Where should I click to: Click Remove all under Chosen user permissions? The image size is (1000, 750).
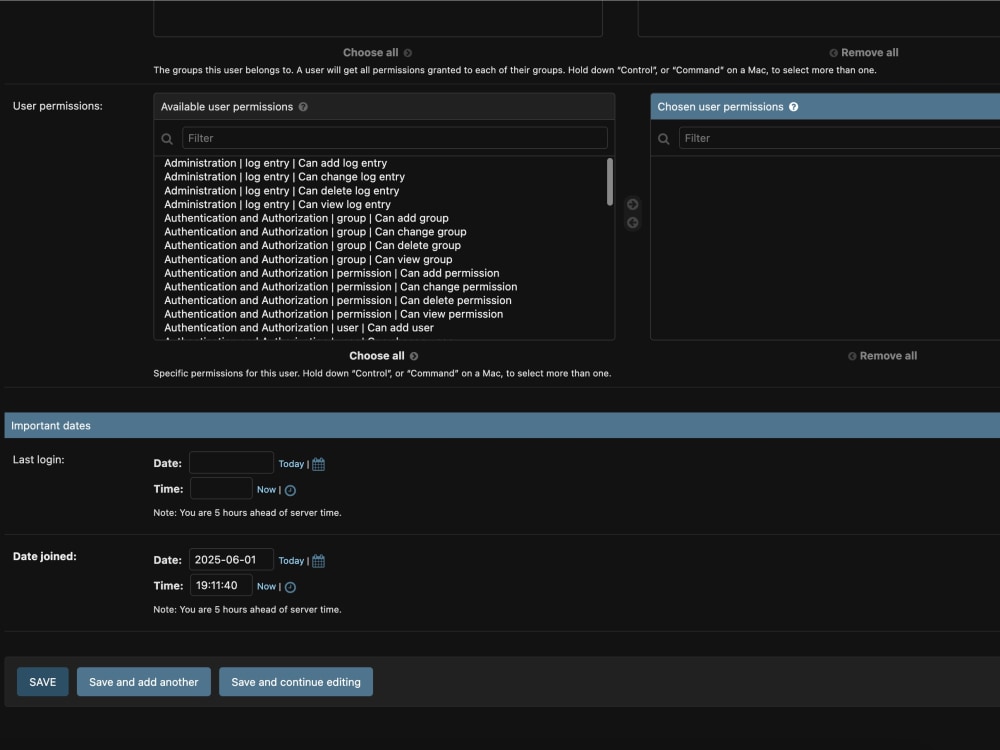883,356
